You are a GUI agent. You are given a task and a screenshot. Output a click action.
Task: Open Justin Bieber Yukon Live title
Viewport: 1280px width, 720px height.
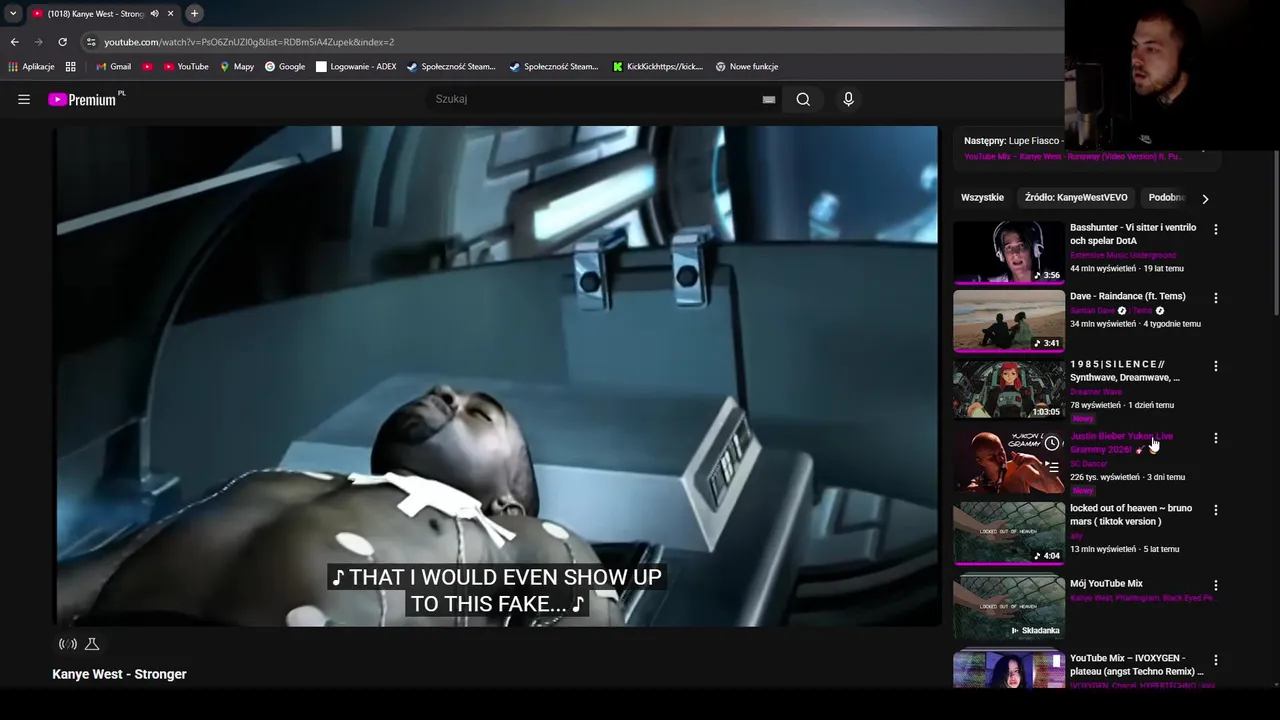click(x=1122, y=443)
